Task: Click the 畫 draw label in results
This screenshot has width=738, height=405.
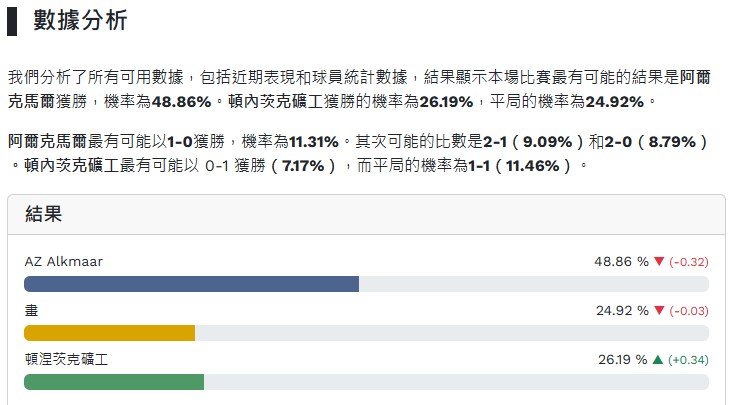Action: tap(31, 310)
